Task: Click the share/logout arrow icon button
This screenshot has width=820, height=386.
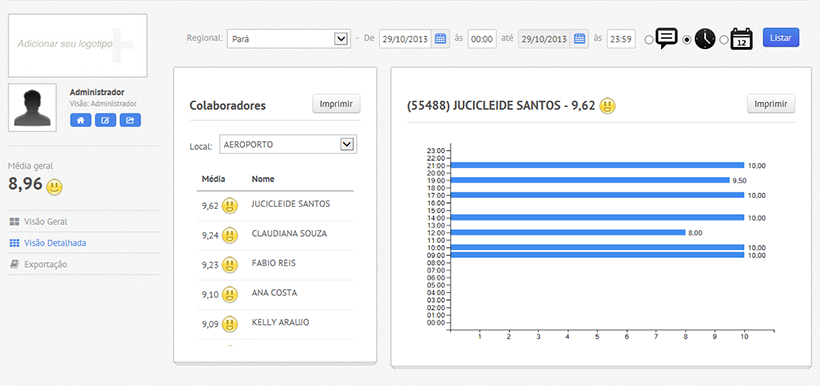Action: point(130,120)
